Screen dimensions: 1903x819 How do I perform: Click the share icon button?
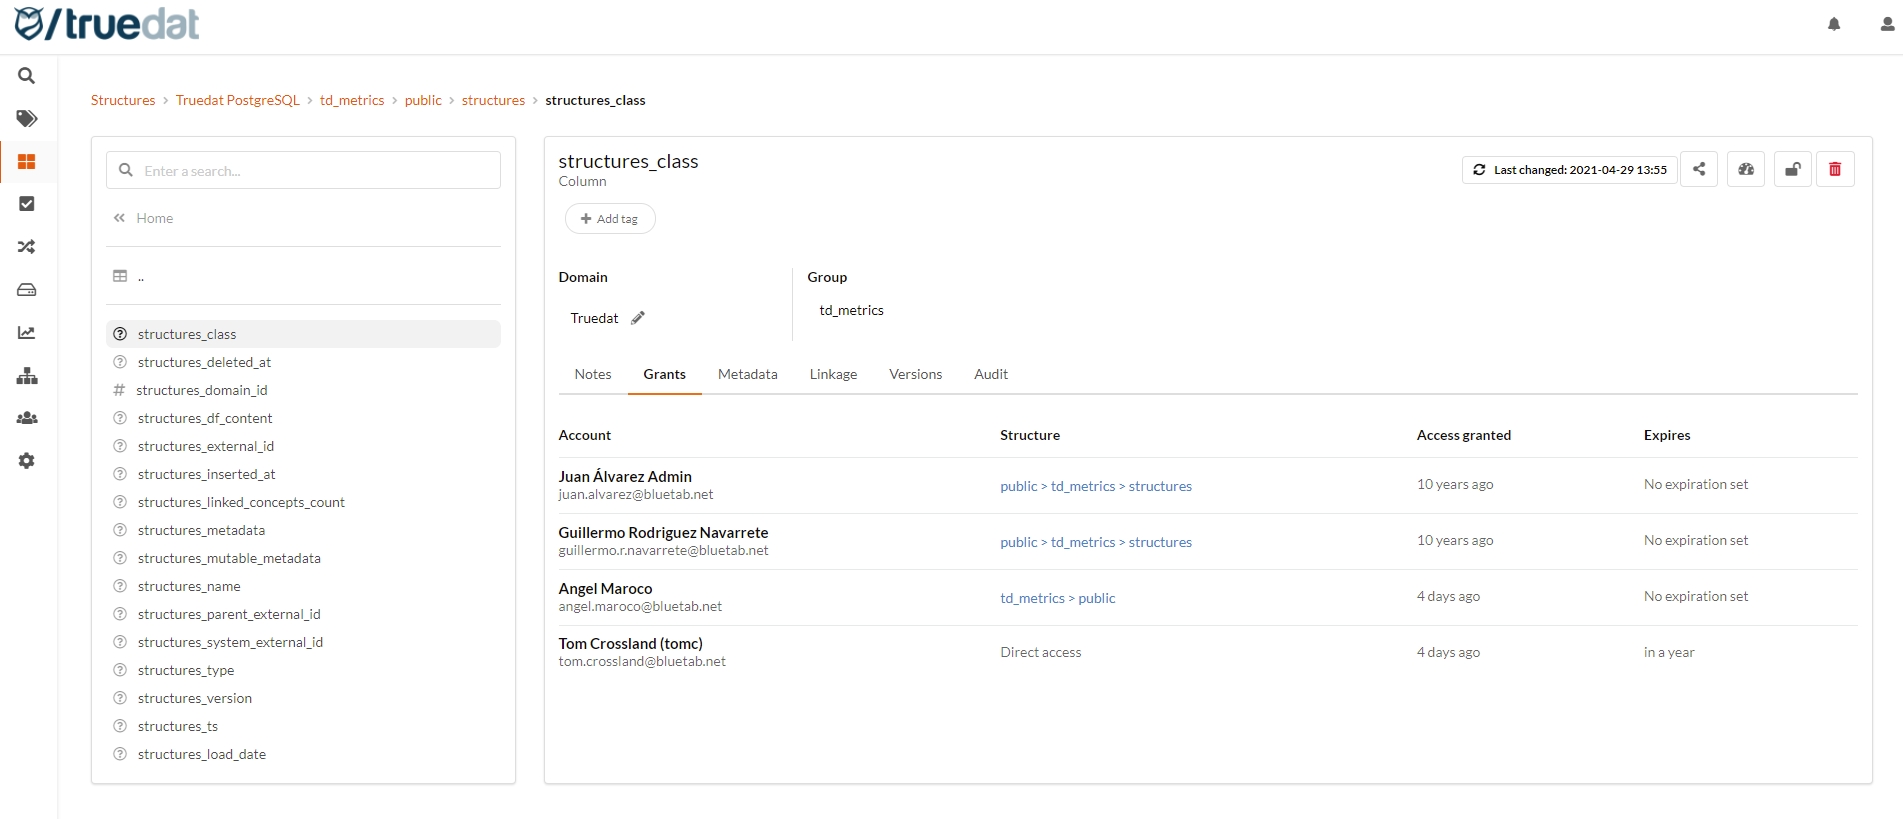coord(1699,169)
